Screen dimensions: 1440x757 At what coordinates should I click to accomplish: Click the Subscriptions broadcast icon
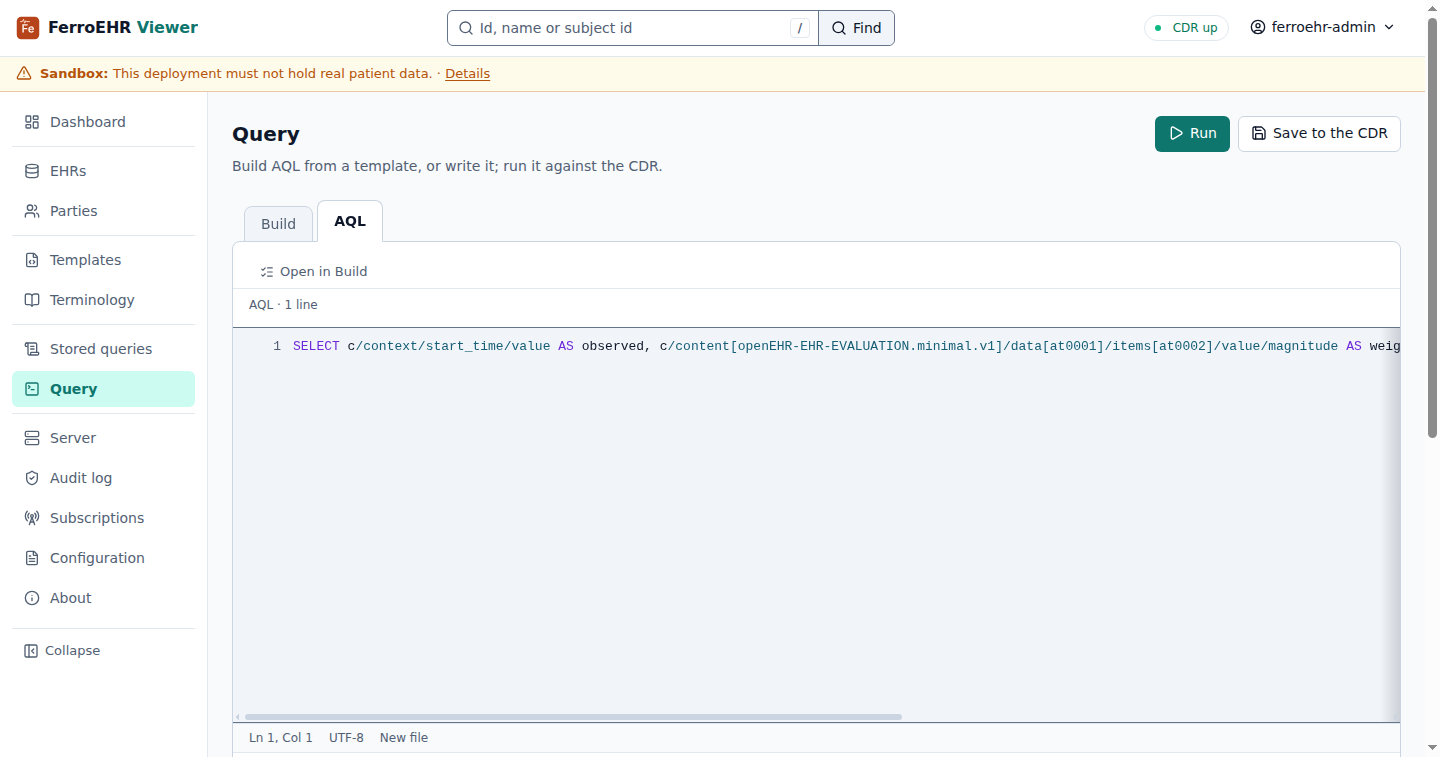[32, 518]
